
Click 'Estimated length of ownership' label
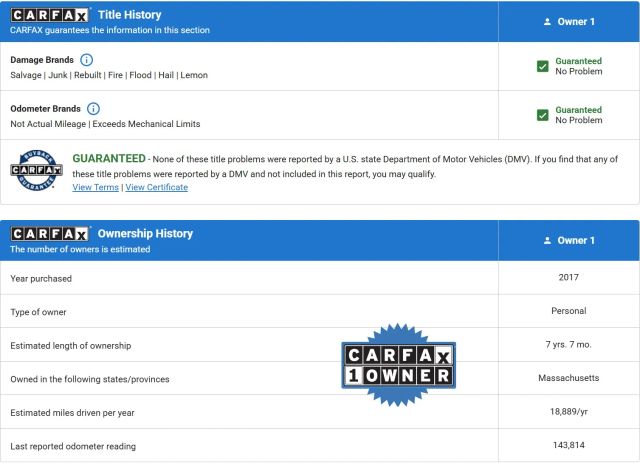tap(71, 345)
